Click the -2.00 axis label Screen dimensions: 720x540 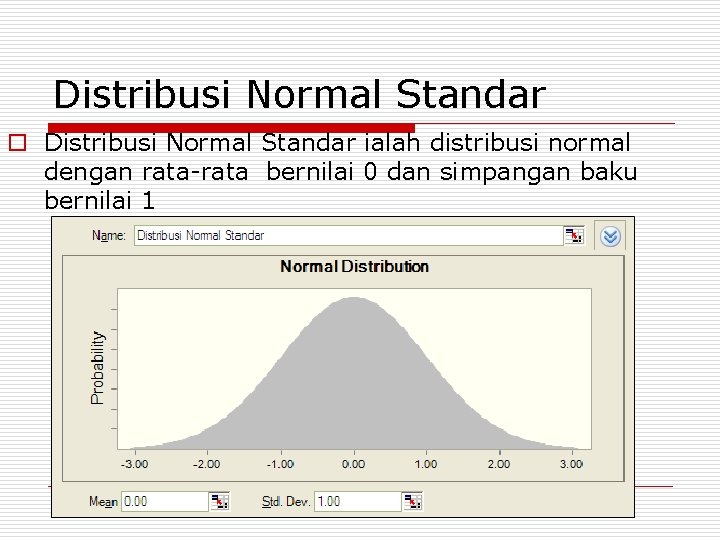click(x=207, y=464)
